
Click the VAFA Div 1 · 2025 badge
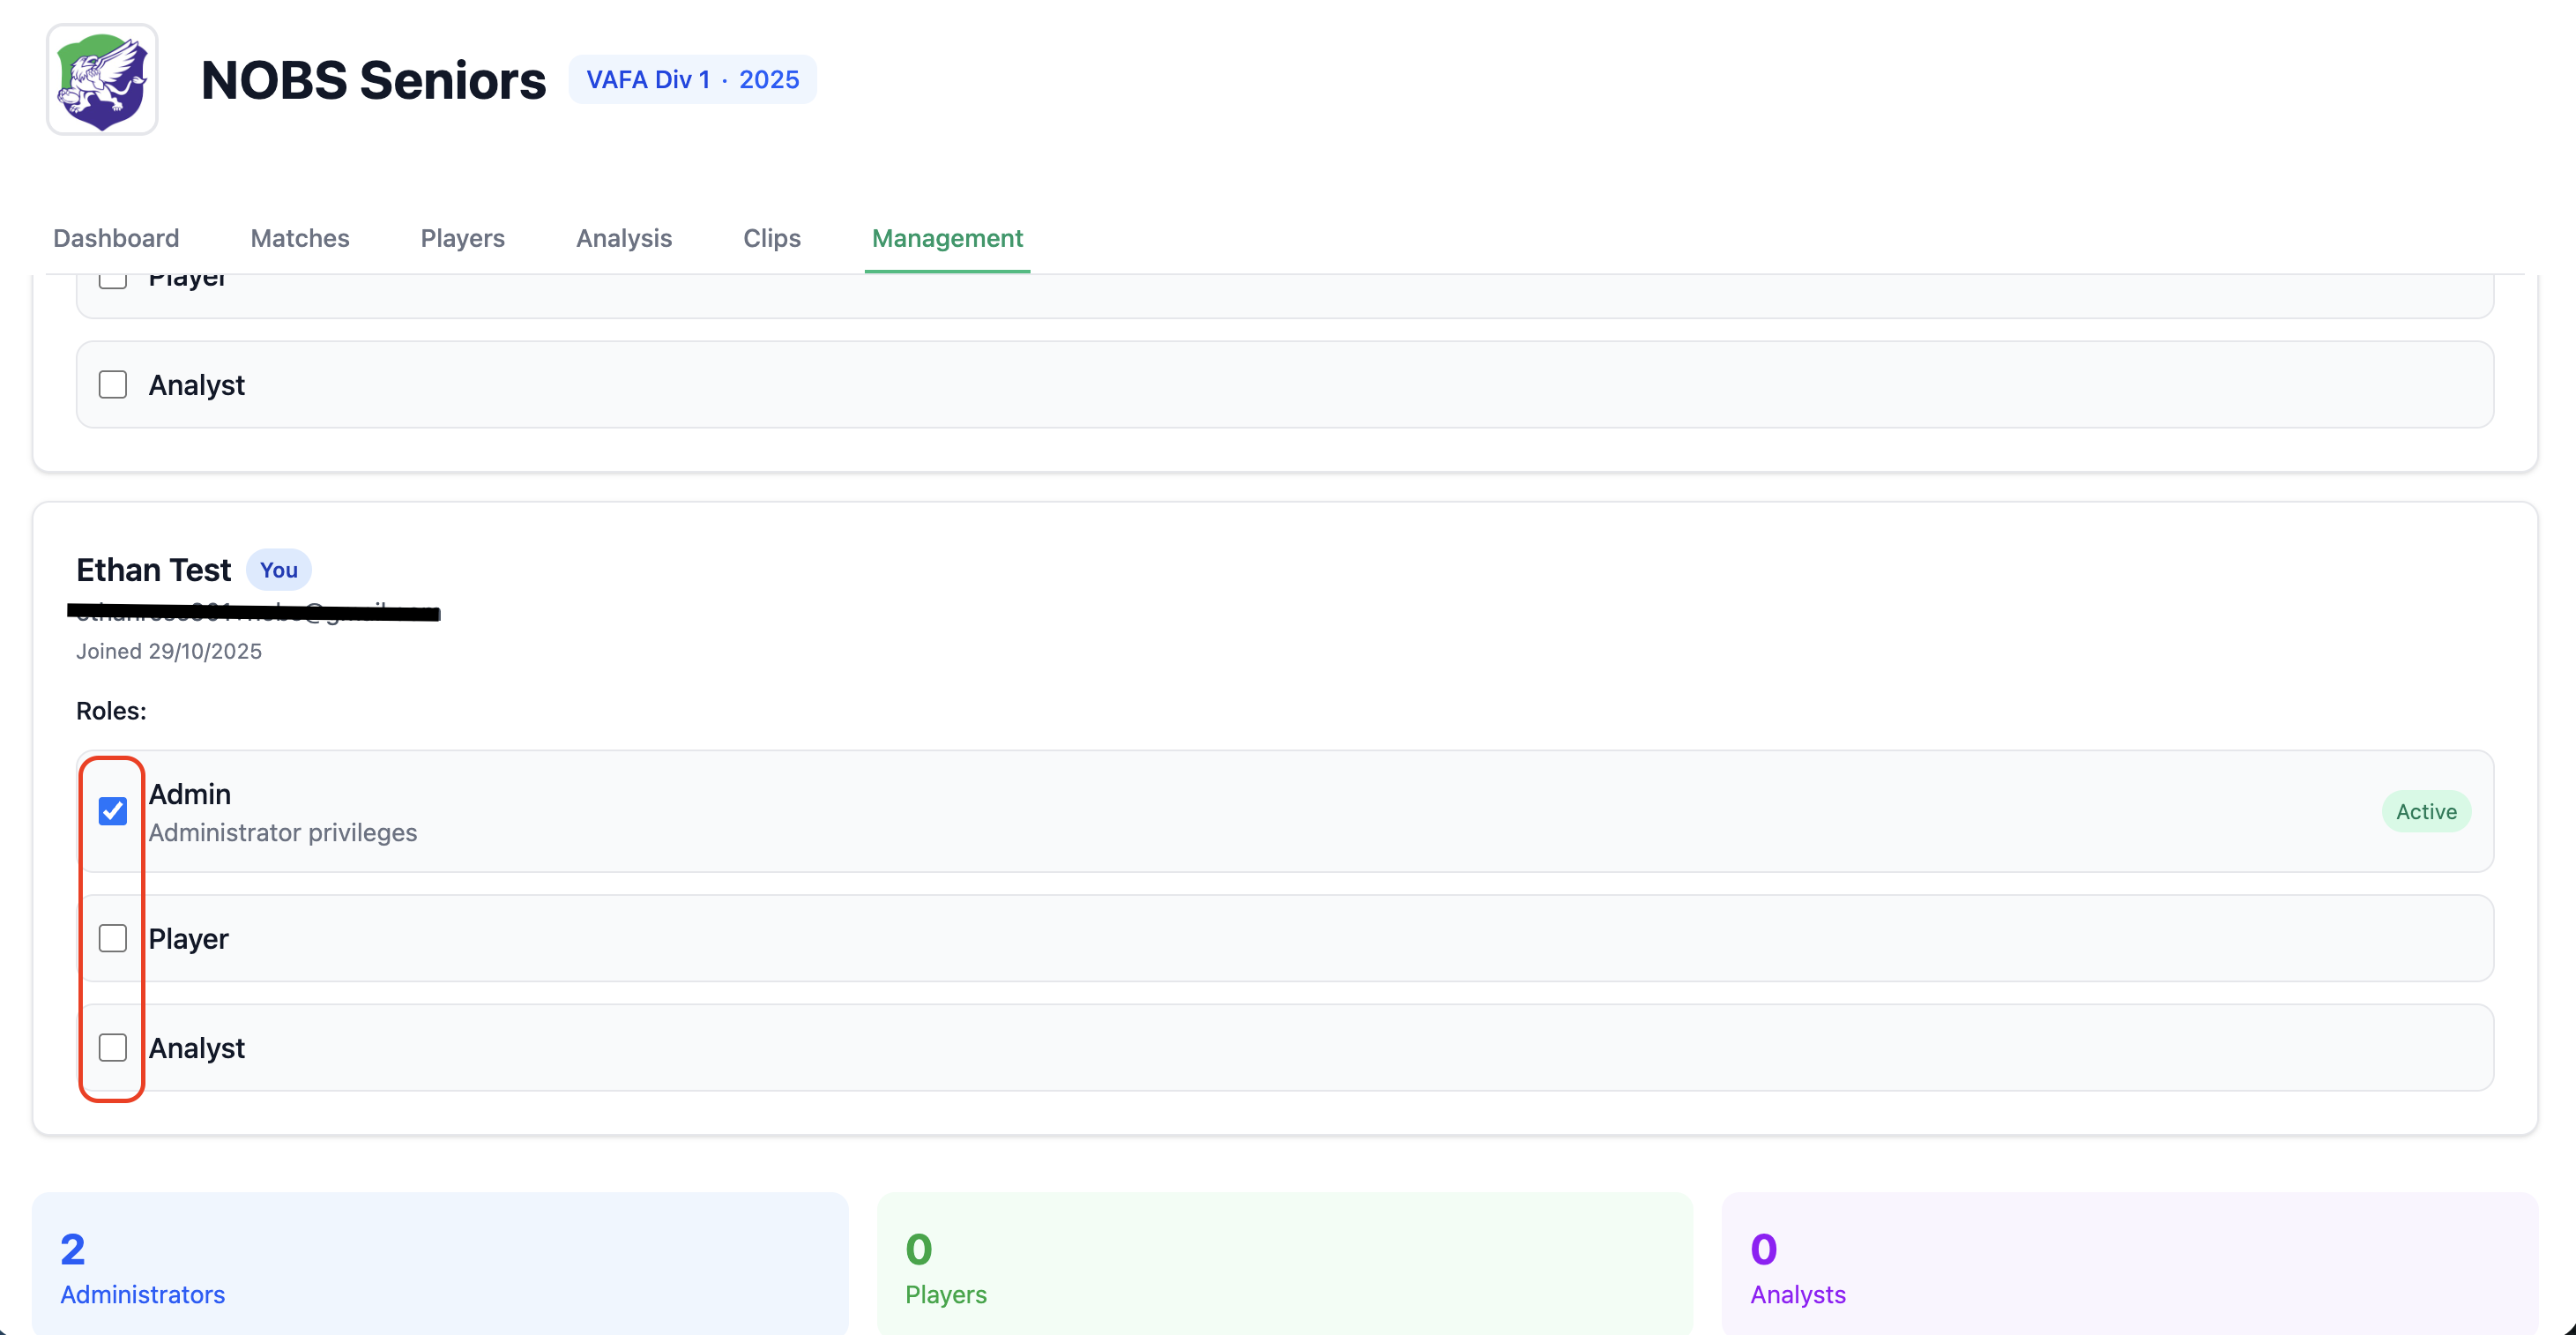(693, 79)
